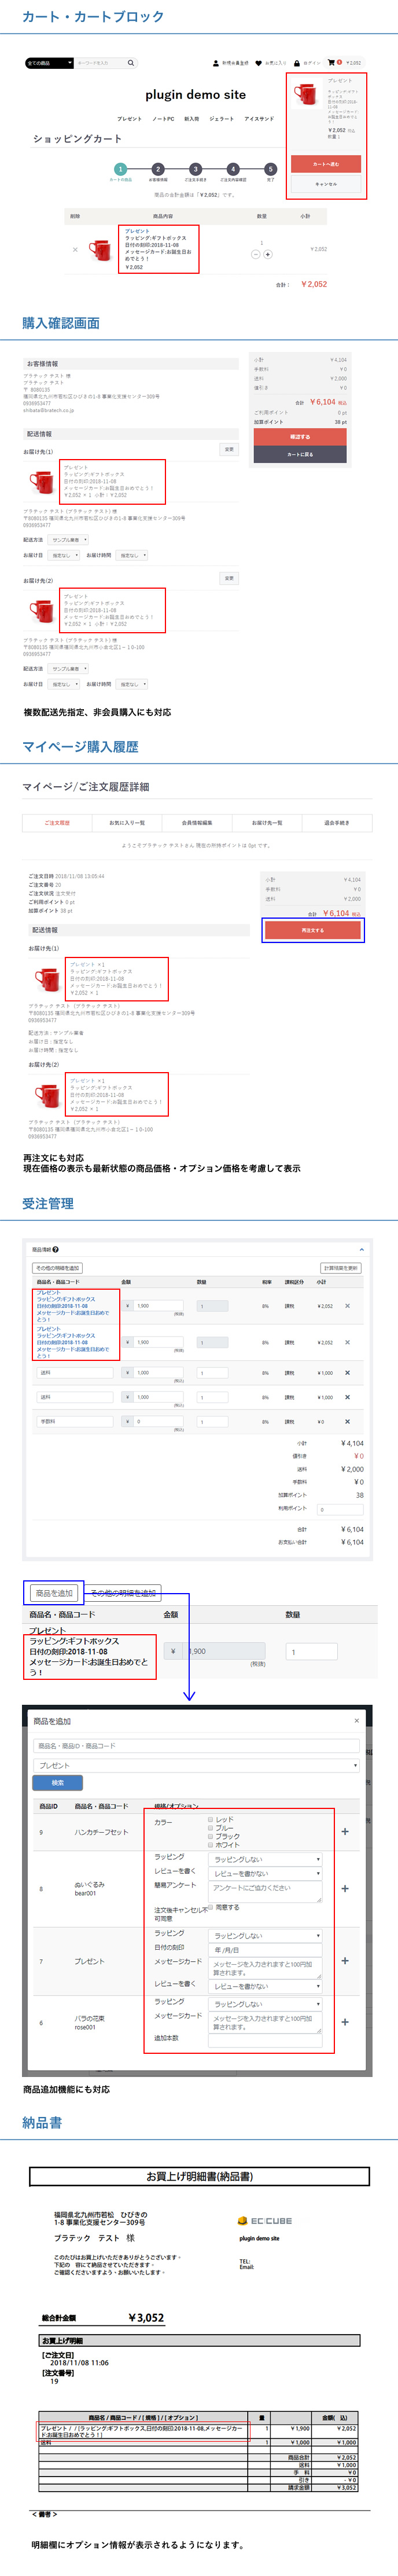
Task: Check the ブルー color option
Action: coord(210,1827)
